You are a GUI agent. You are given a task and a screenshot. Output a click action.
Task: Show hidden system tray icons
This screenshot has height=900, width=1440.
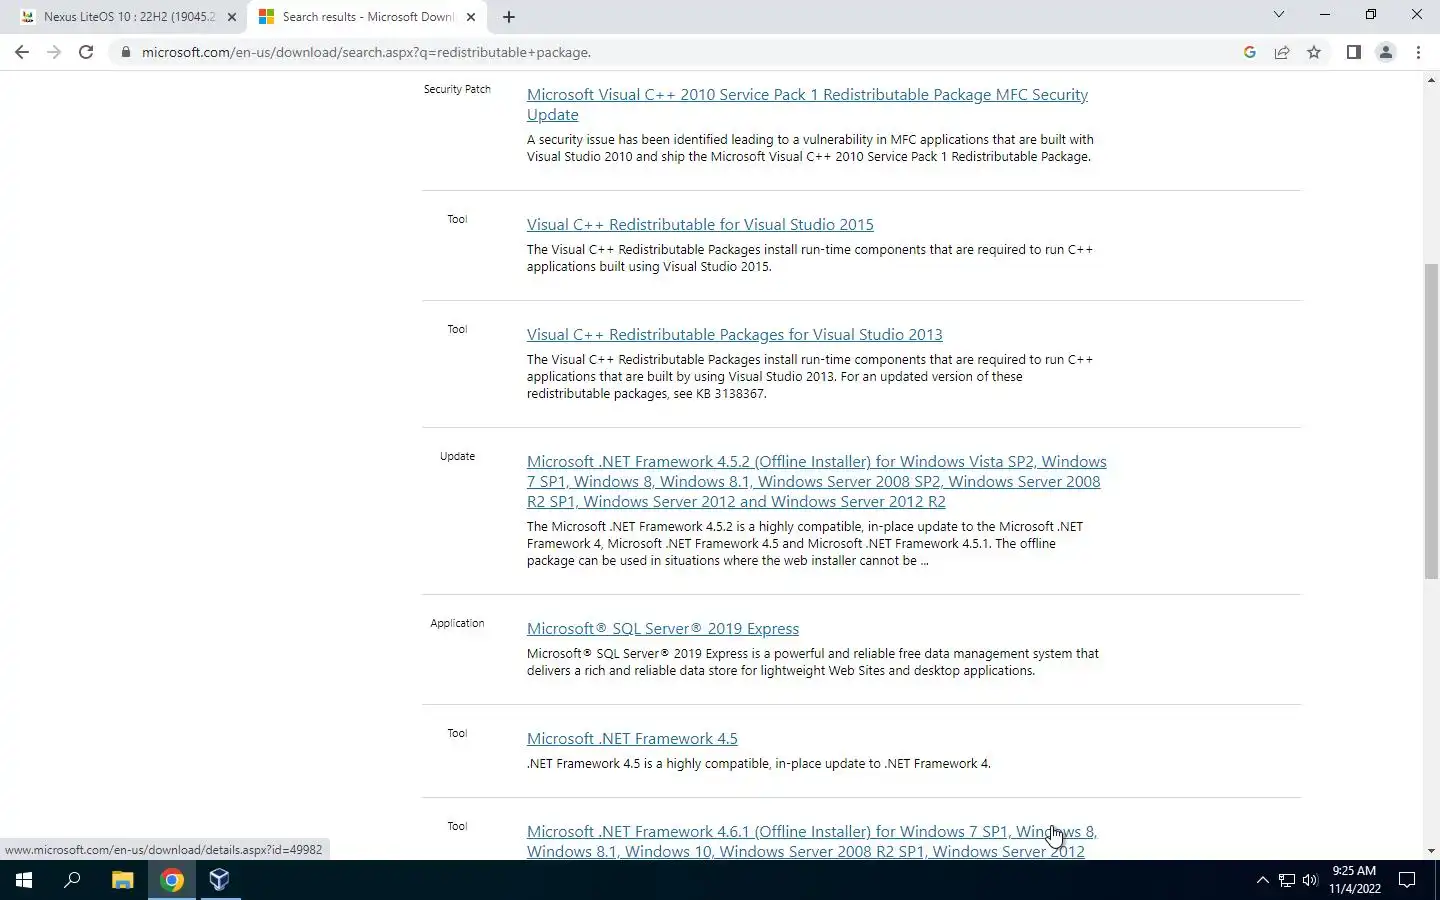tap(1262, 880)
